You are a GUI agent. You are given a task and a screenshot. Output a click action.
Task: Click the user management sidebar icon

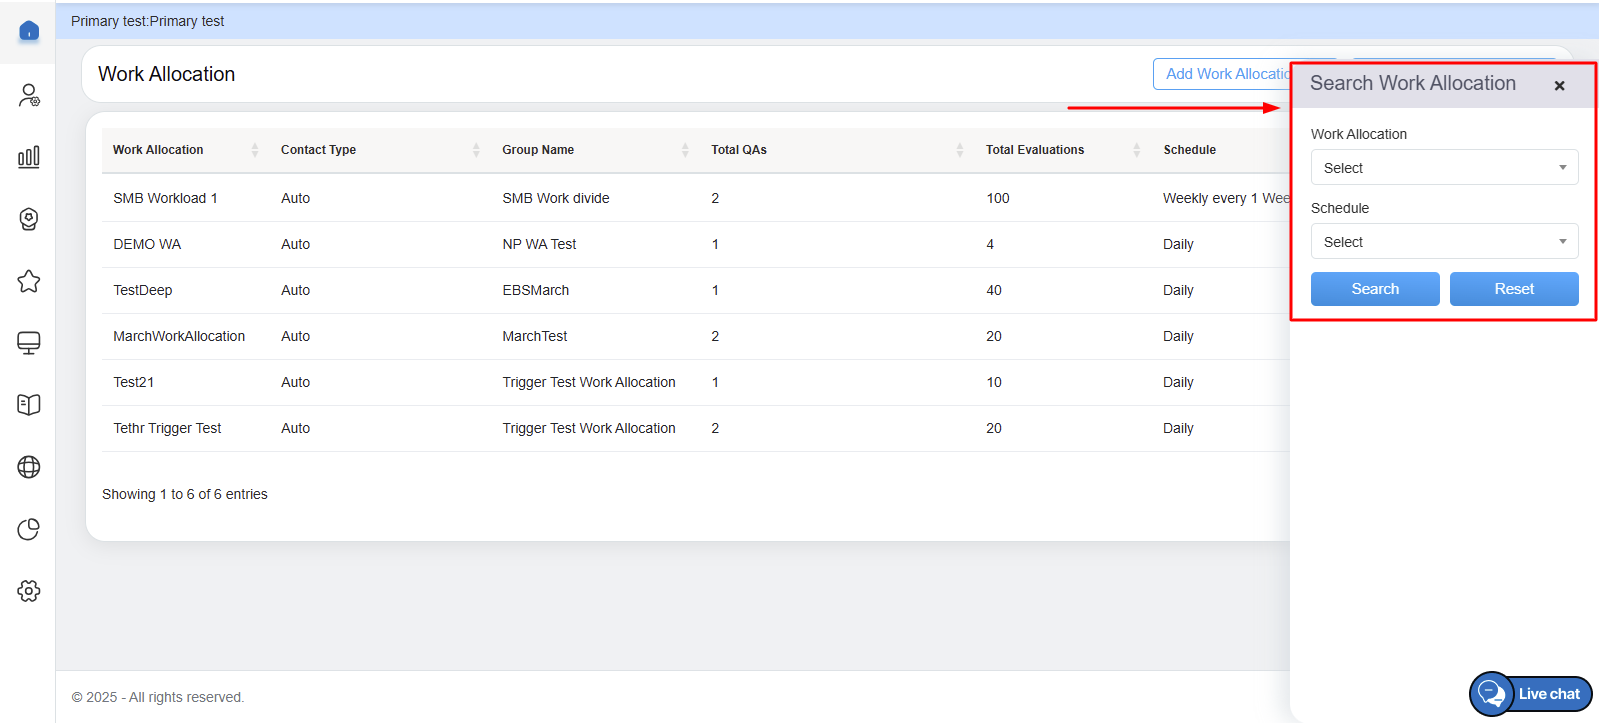click(x=29, y=95)
